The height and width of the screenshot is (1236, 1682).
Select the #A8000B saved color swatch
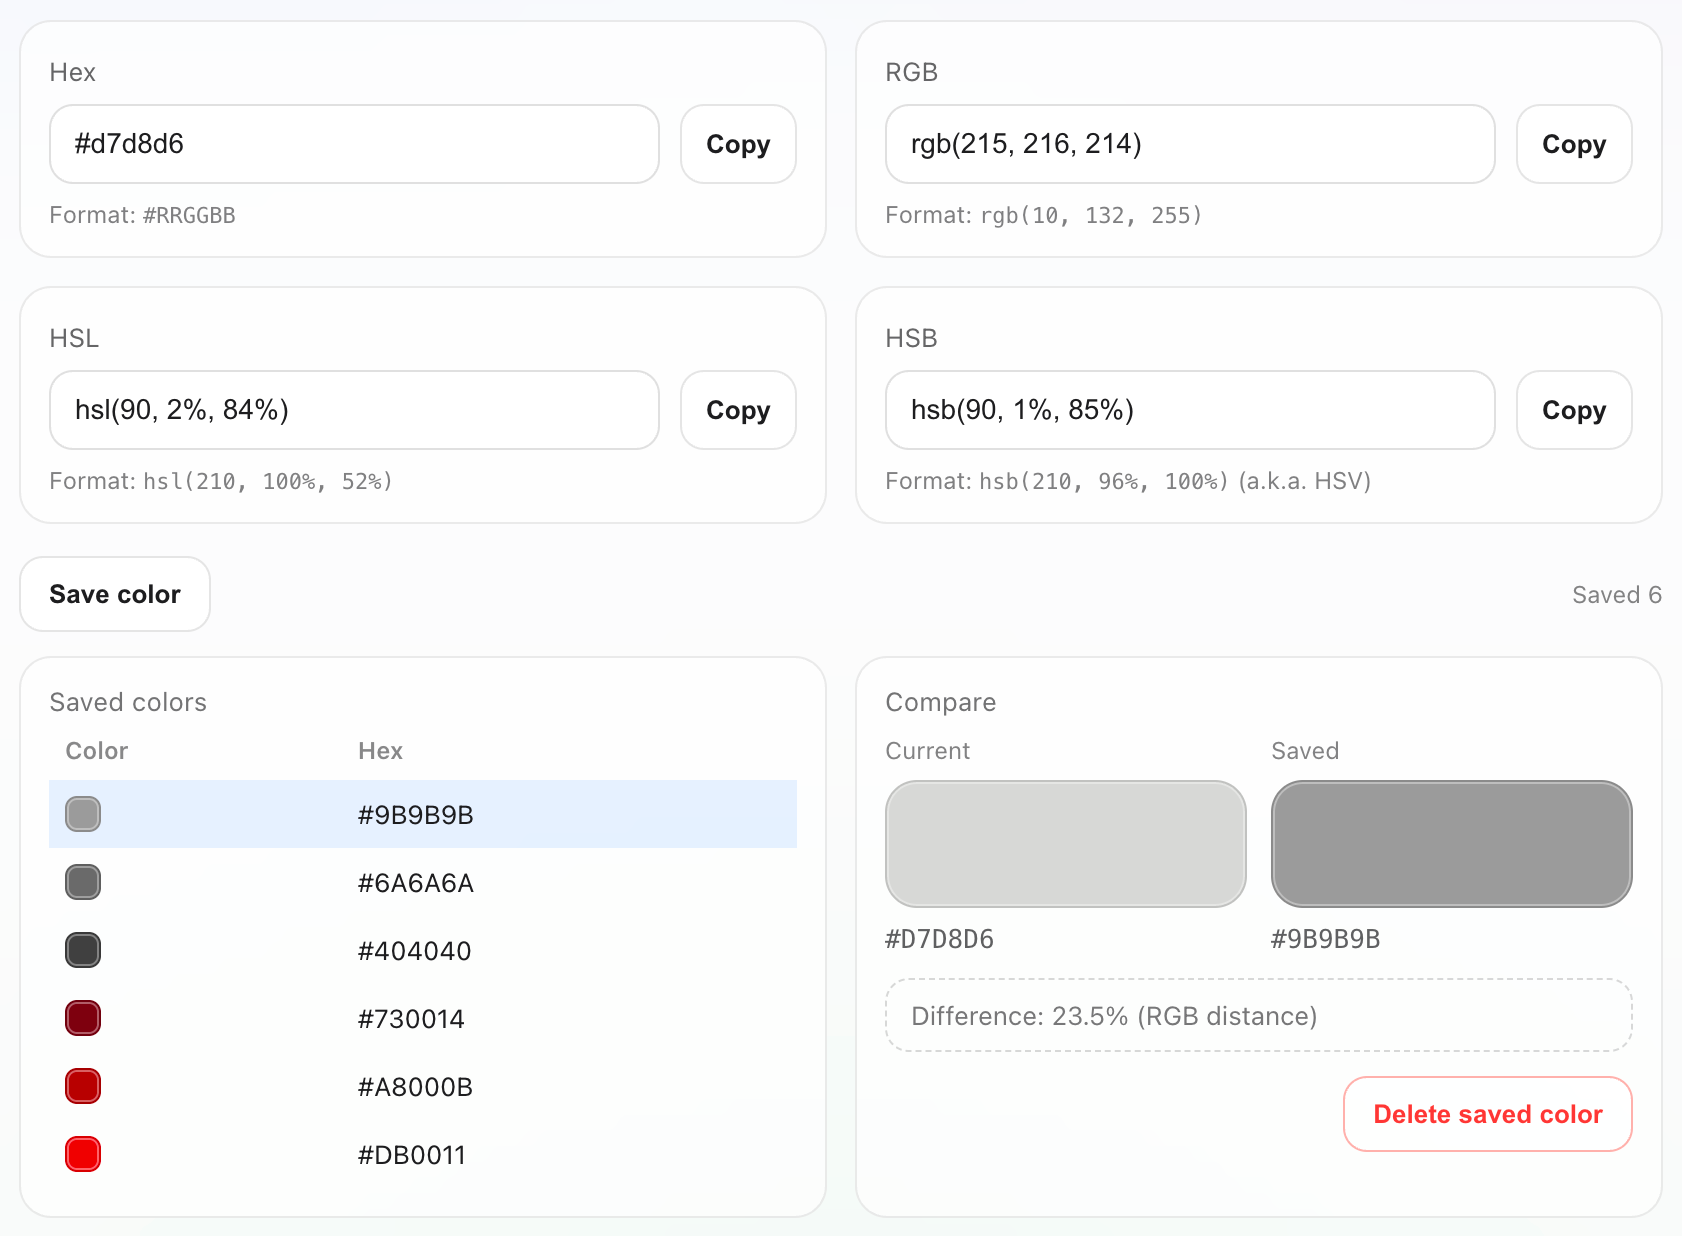[83, 1086]
